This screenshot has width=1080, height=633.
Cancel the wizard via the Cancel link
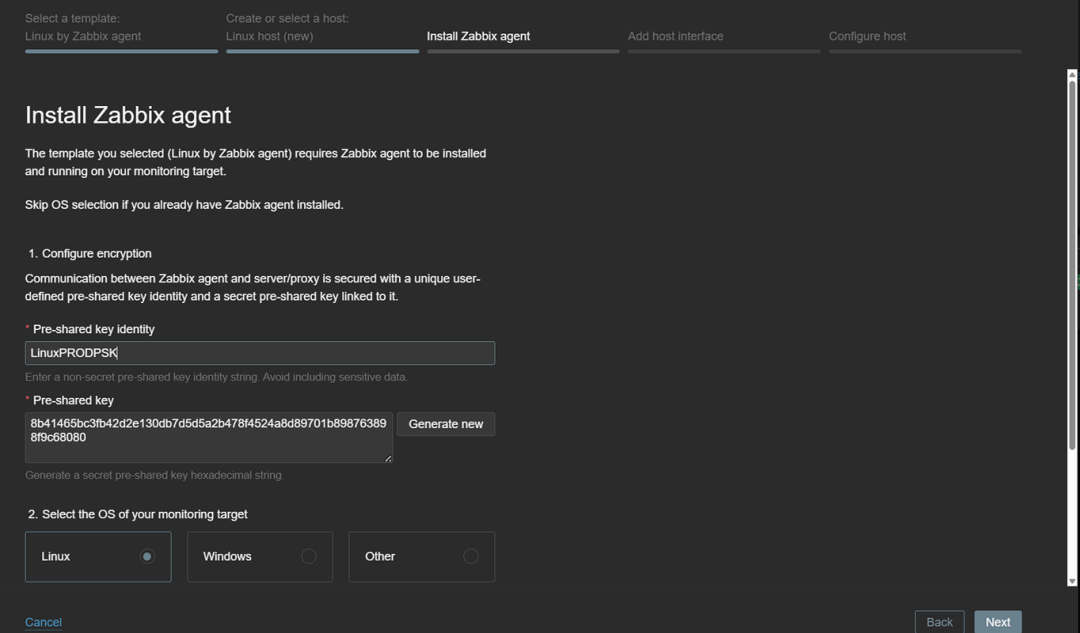43,622
